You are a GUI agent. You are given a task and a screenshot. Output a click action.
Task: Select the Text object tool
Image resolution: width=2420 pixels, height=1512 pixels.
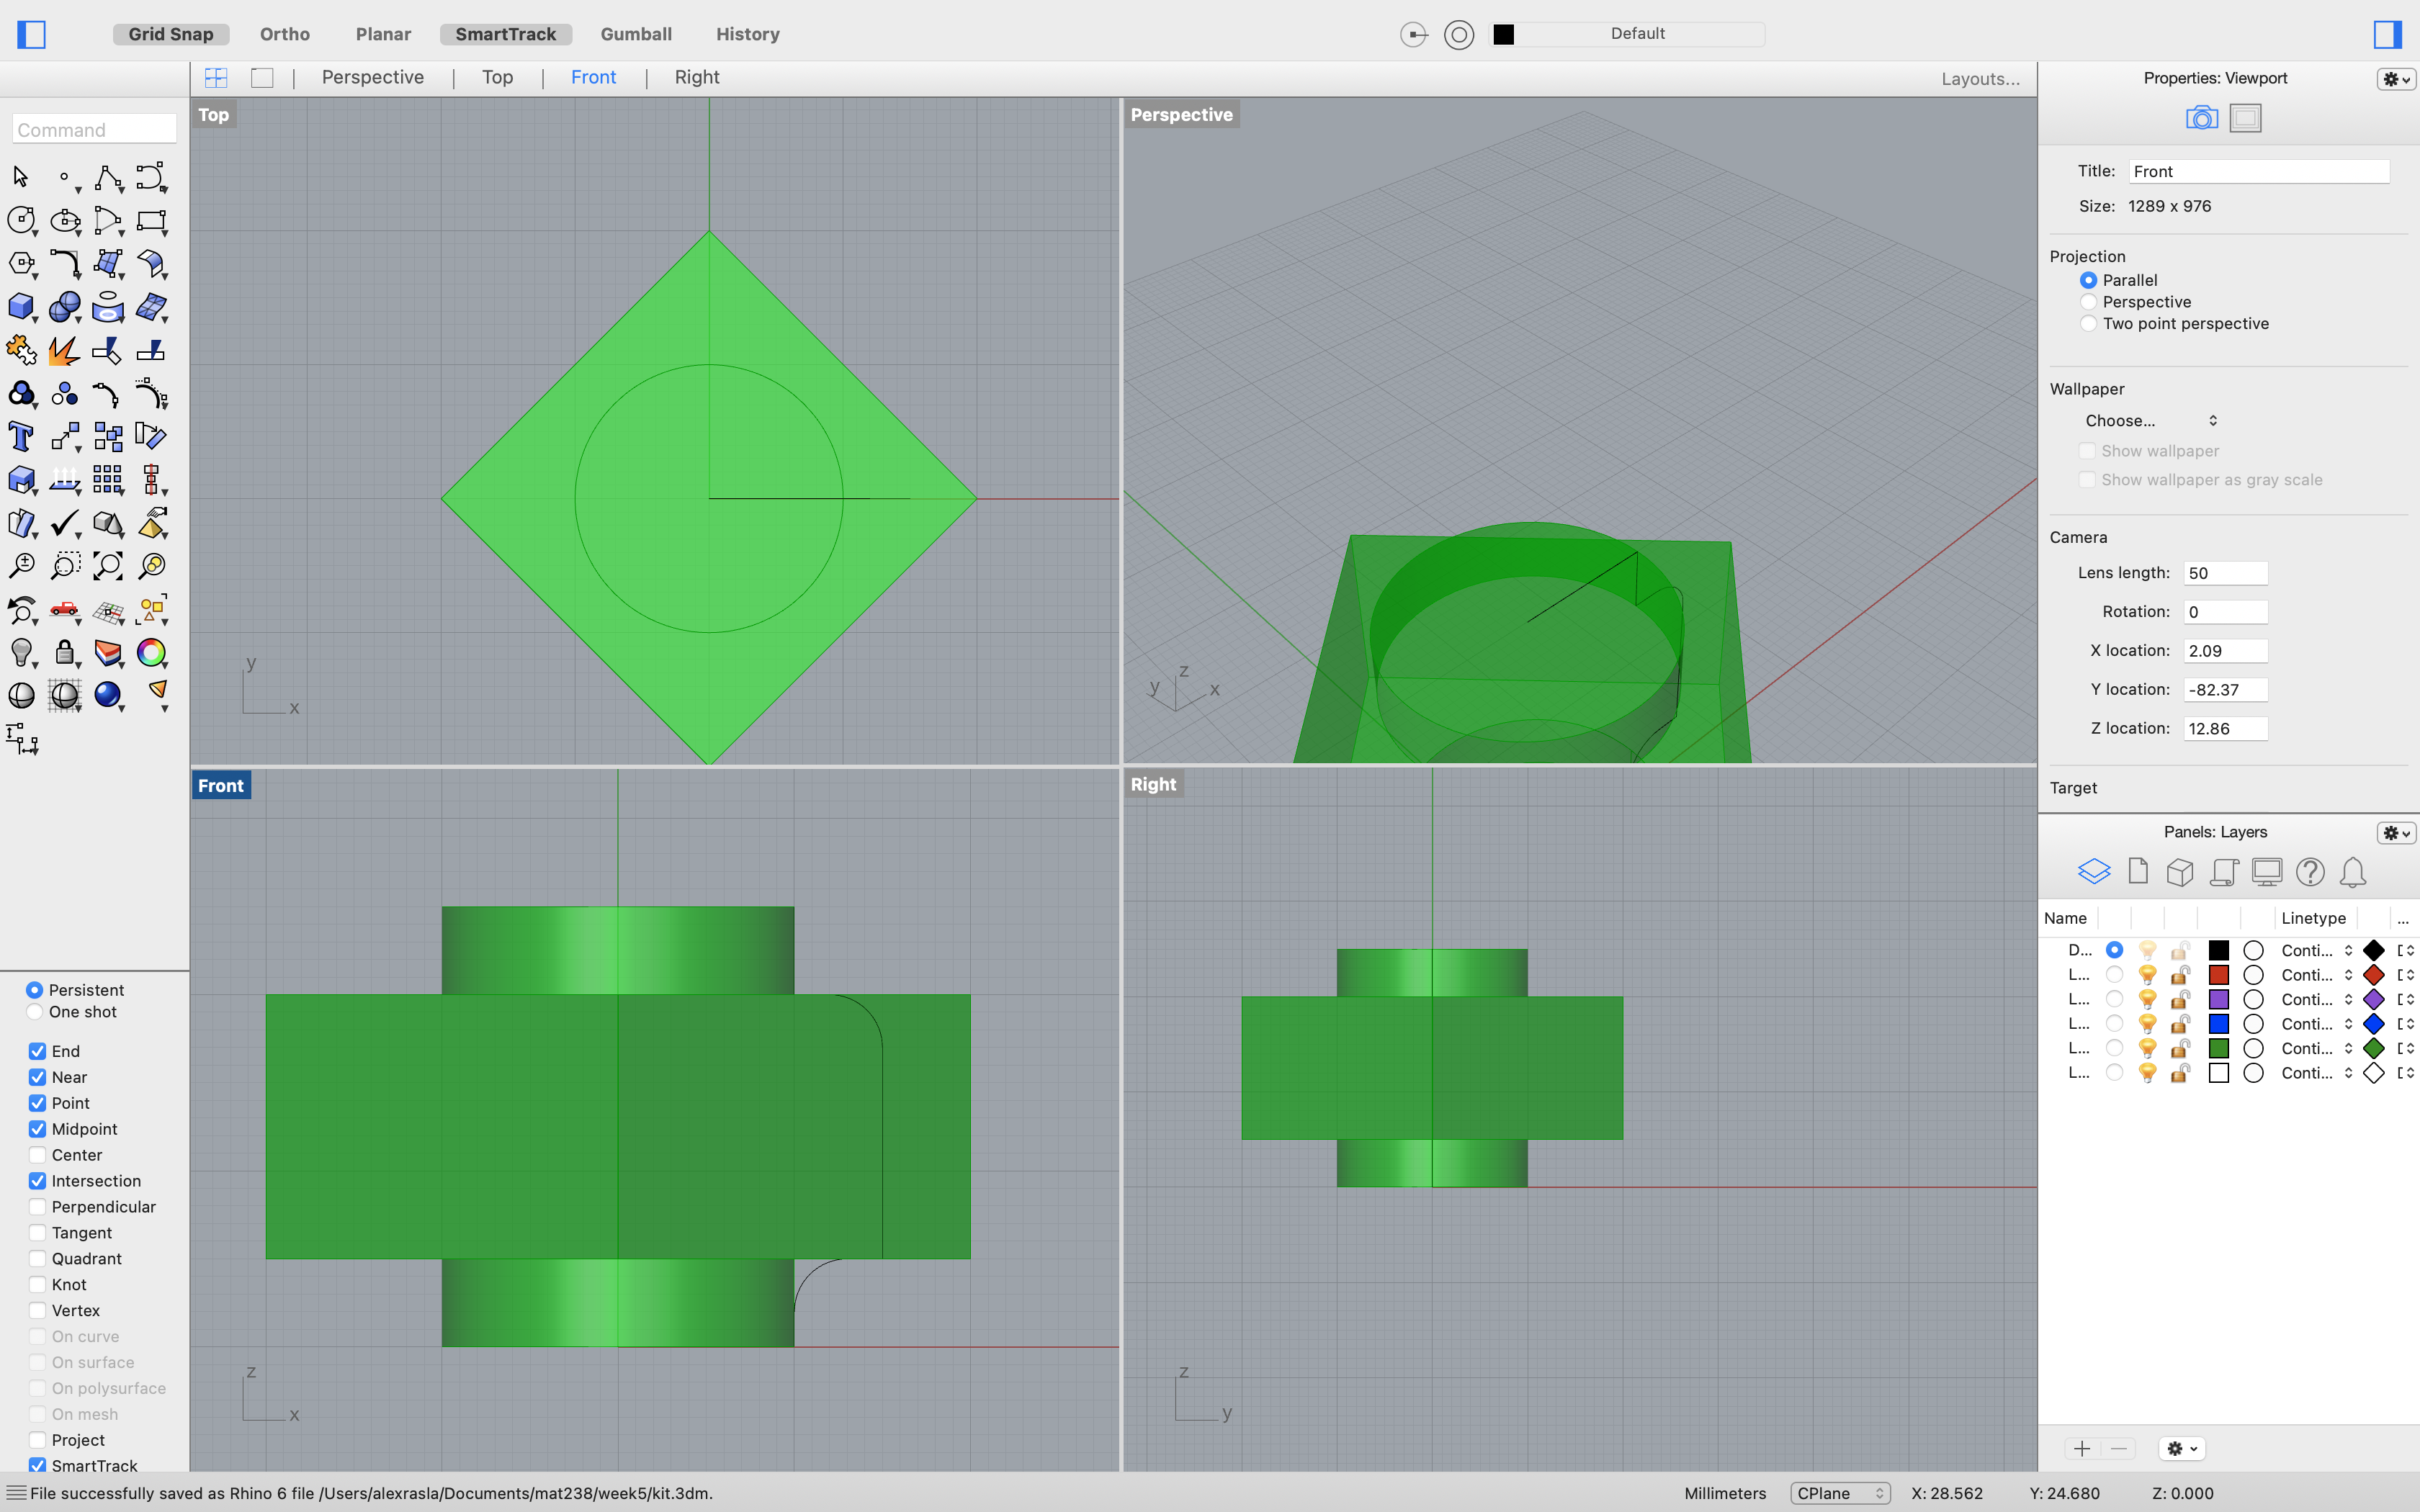[20, 437]
